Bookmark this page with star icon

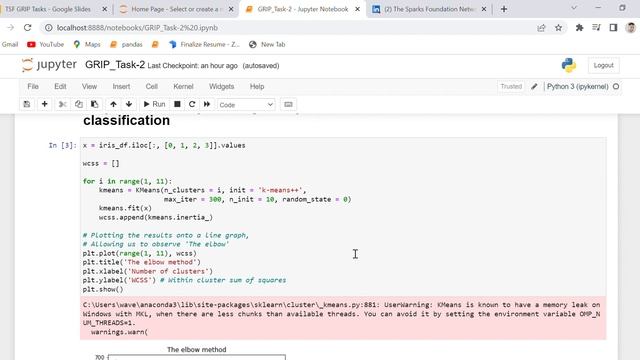point(558,28)
